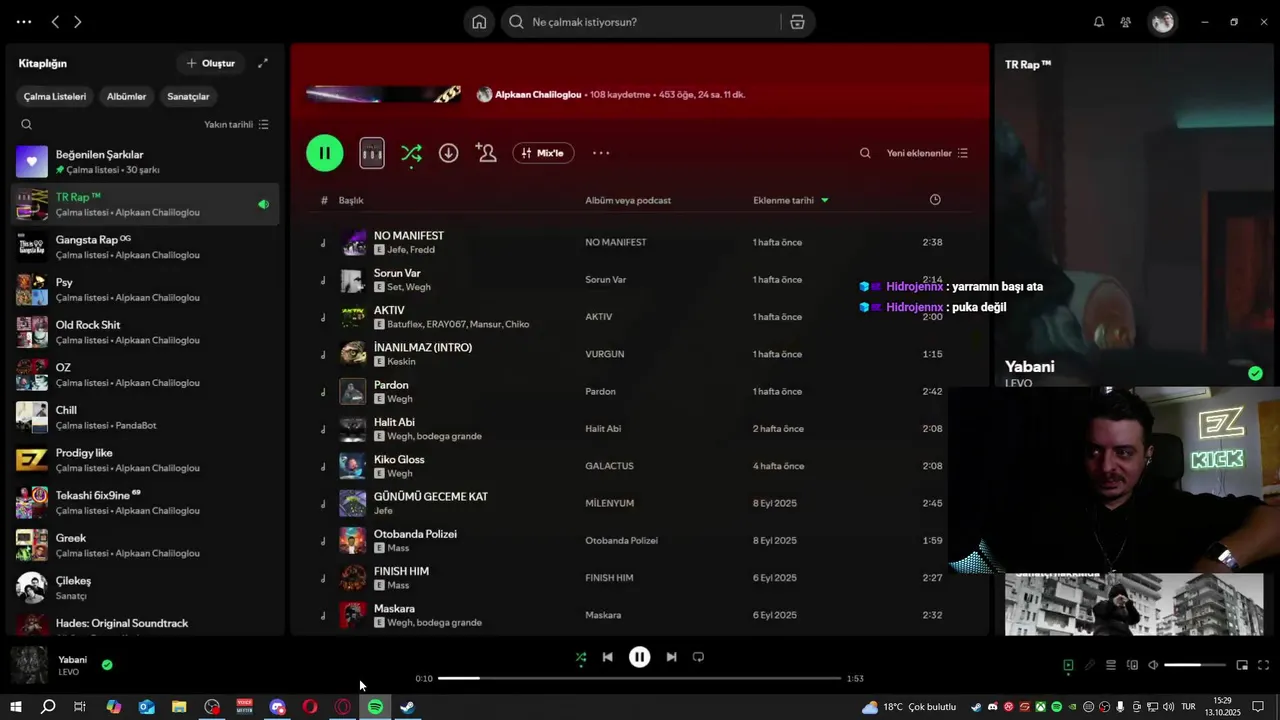Viewport: 1280px width, 720px height.
Task: Toggle shuffle in the bottom player bar
Action: pos(581,657)
